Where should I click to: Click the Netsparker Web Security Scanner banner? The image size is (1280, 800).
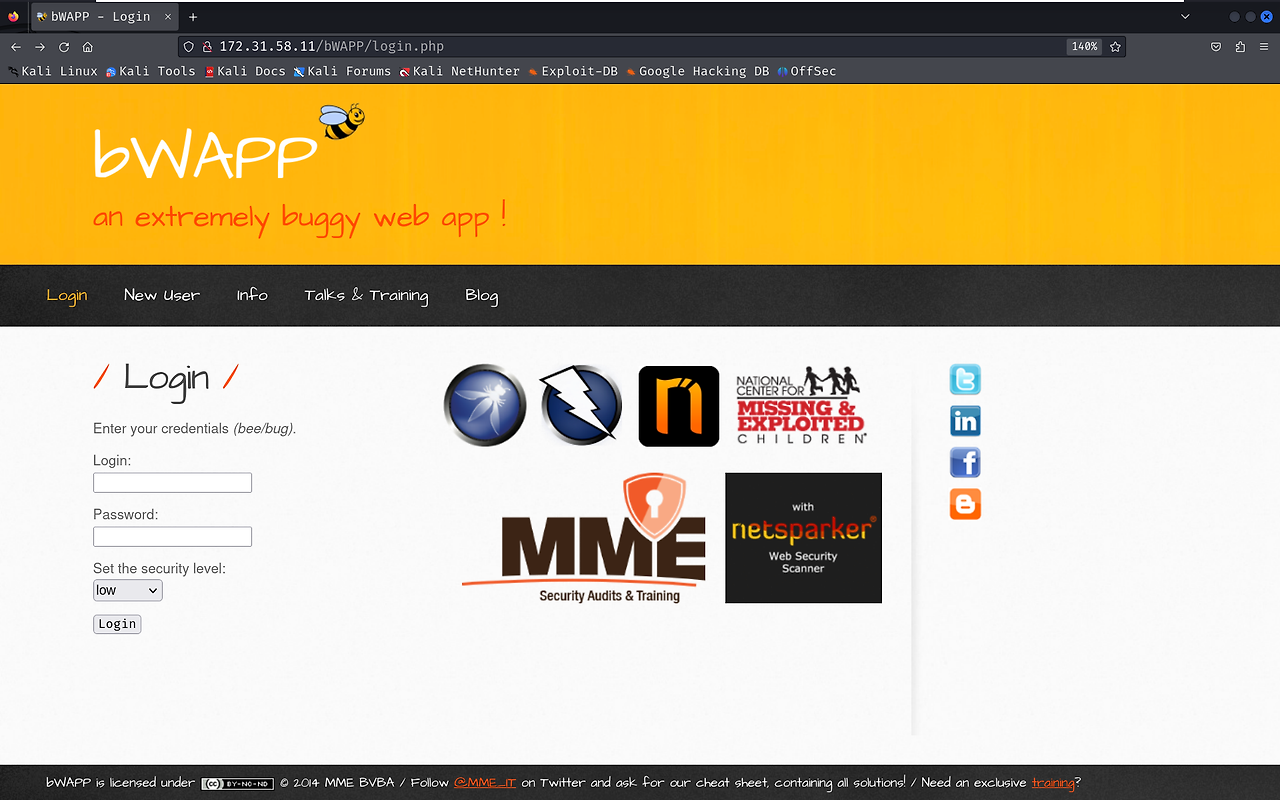point(803,538)
